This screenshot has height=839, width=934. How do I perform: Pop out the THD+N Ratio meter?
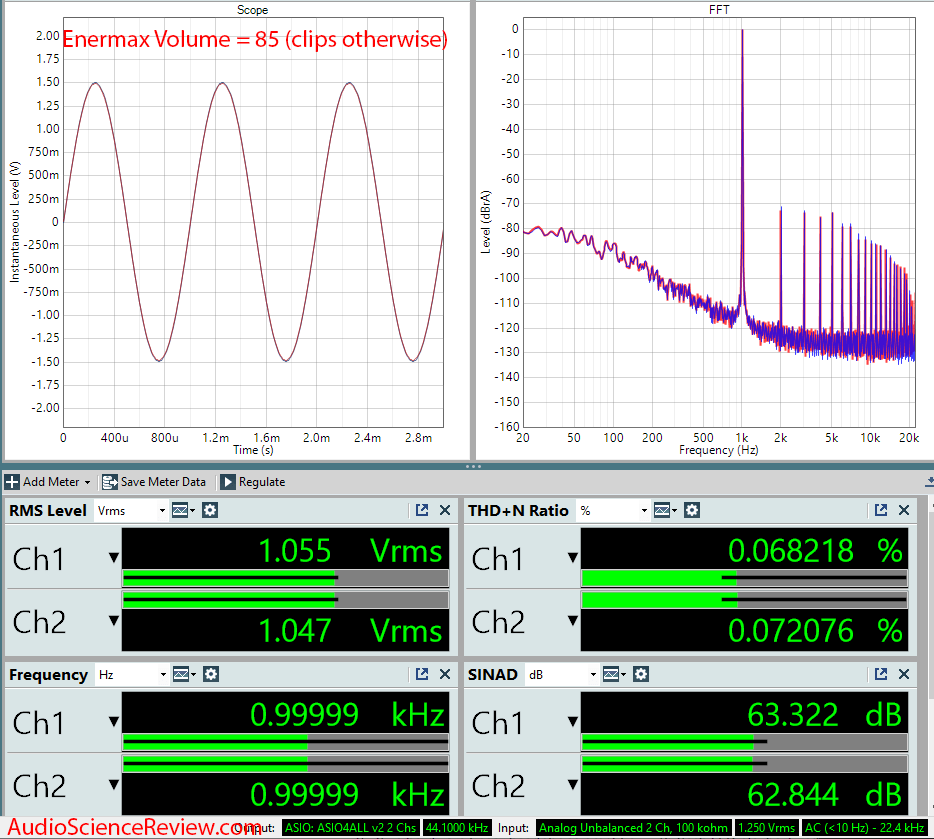(881, 510)
